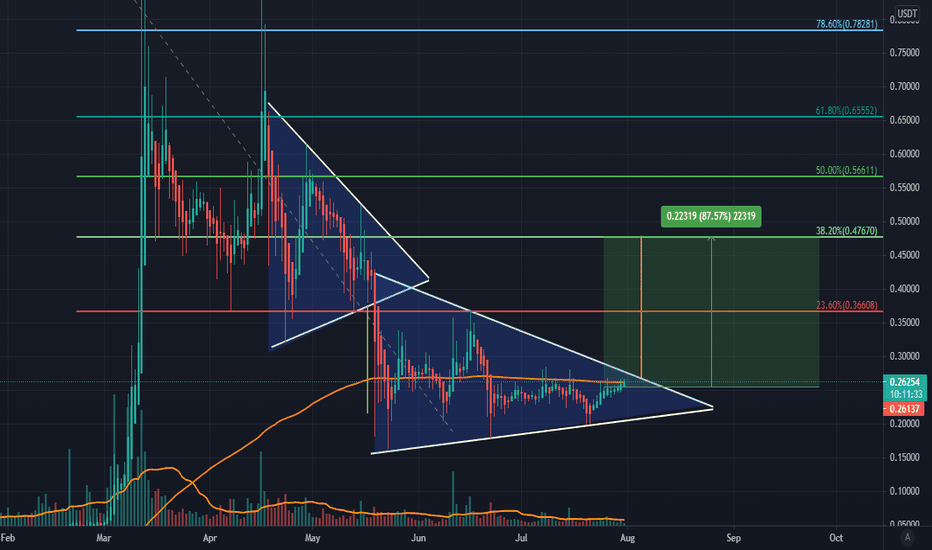Image resolution: width=932 pixels, height=550 pixels.
Task: Click the Jul label on time axis
Action: coord(521,538)
